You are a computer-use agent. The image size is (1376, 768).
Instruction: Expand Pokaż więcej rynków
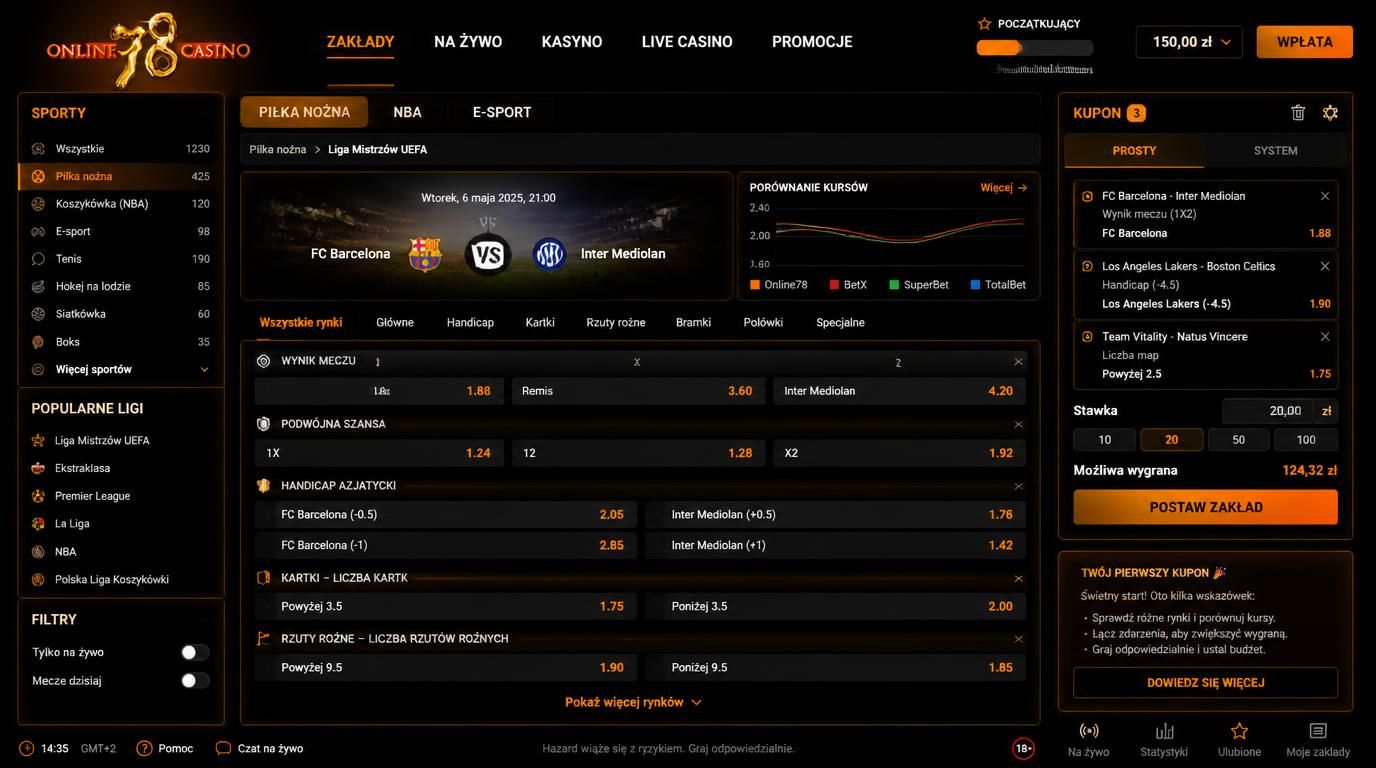point(633,702)
